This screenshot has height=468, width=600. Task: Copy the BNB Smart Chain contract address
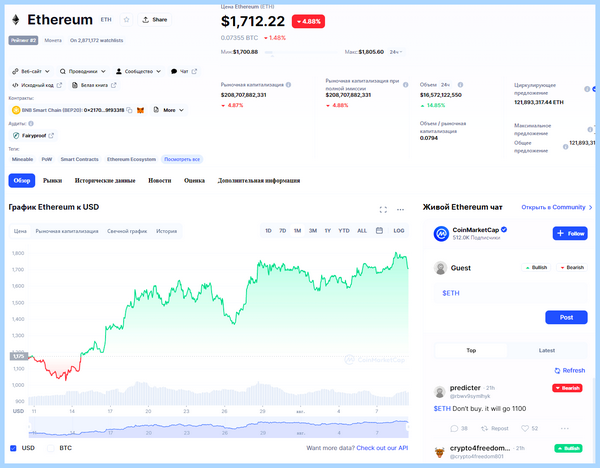tap(130, 110)
